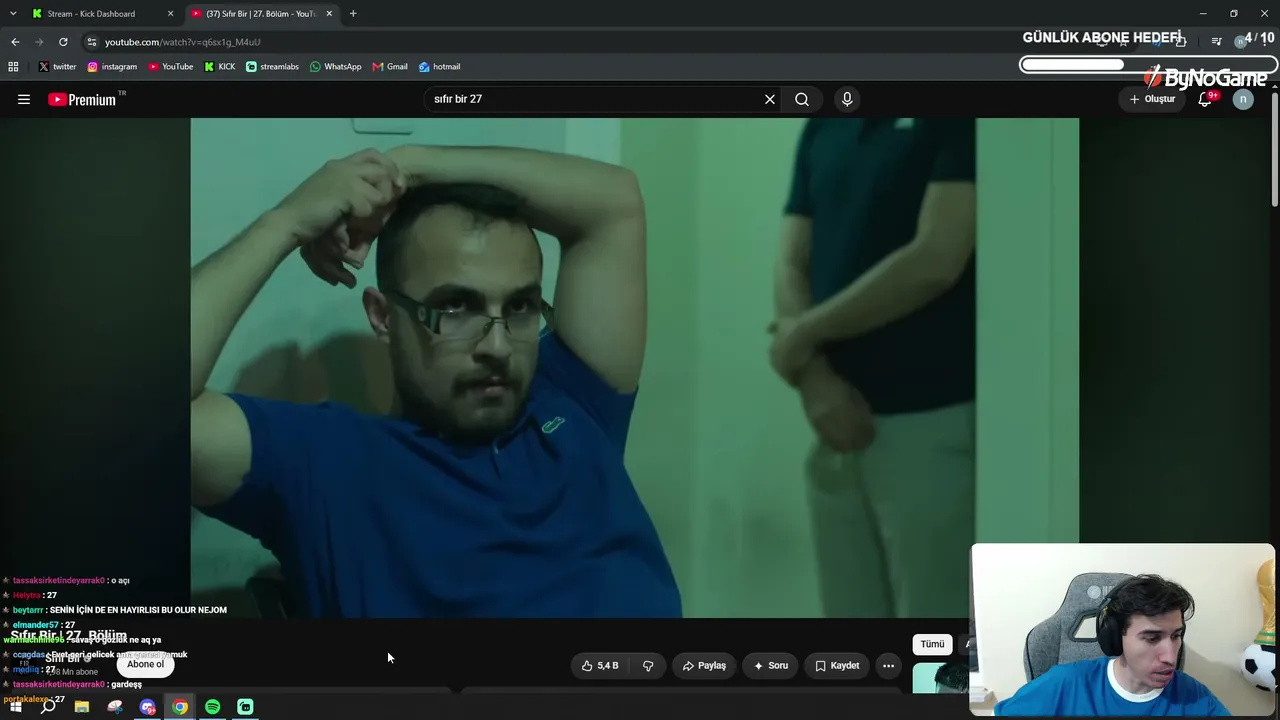Go to YouTube Premium home logo

[82, 99]
